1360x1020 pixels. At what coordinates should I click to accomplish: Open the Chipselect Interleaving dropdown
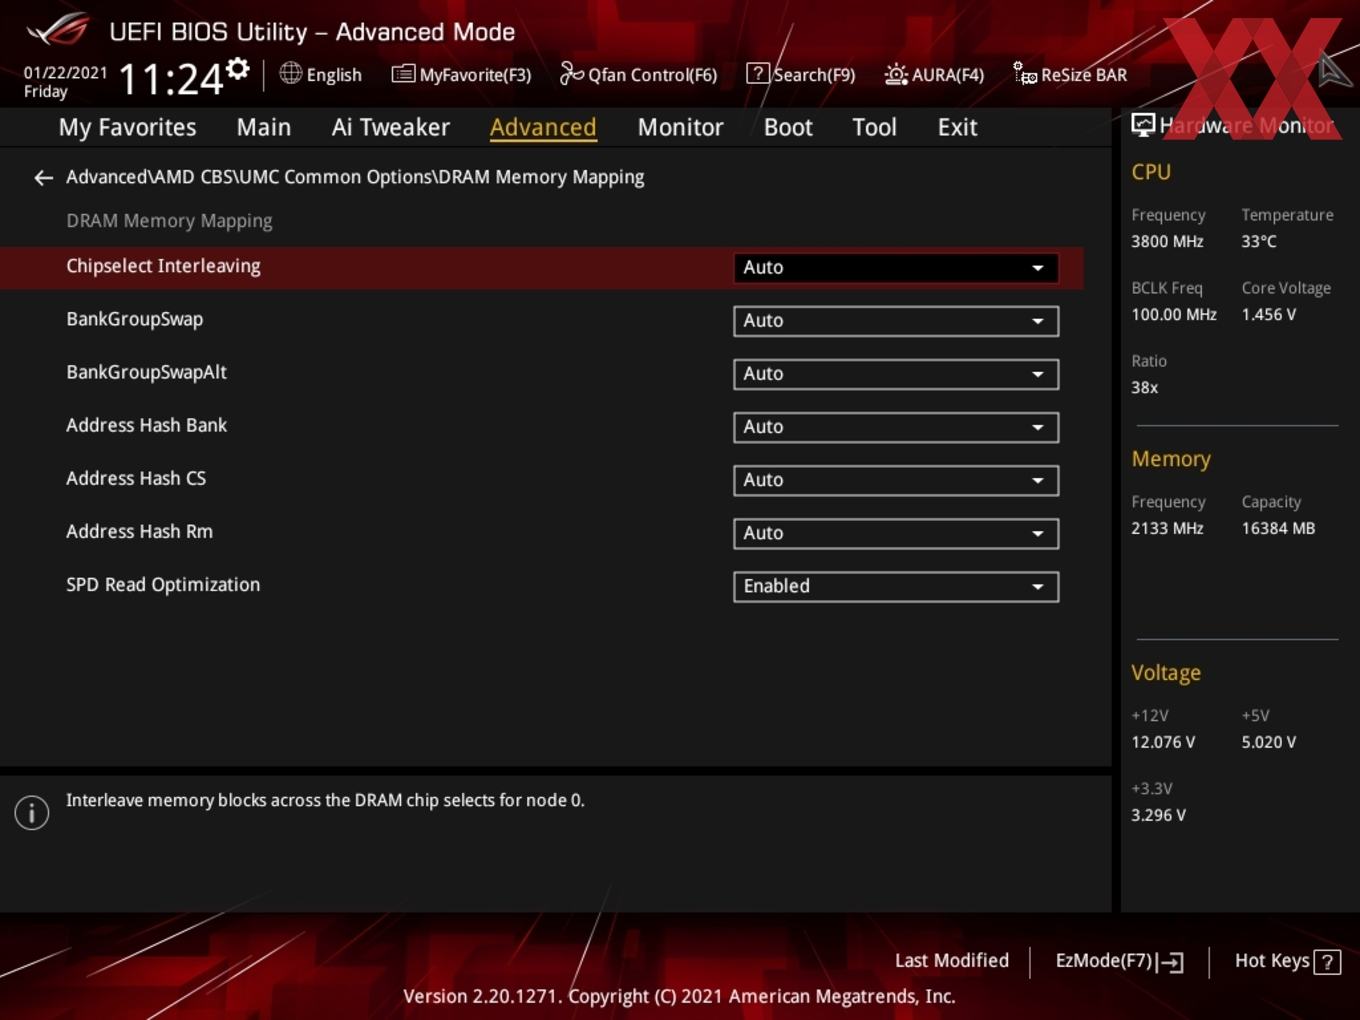click(x=896, y=268)
